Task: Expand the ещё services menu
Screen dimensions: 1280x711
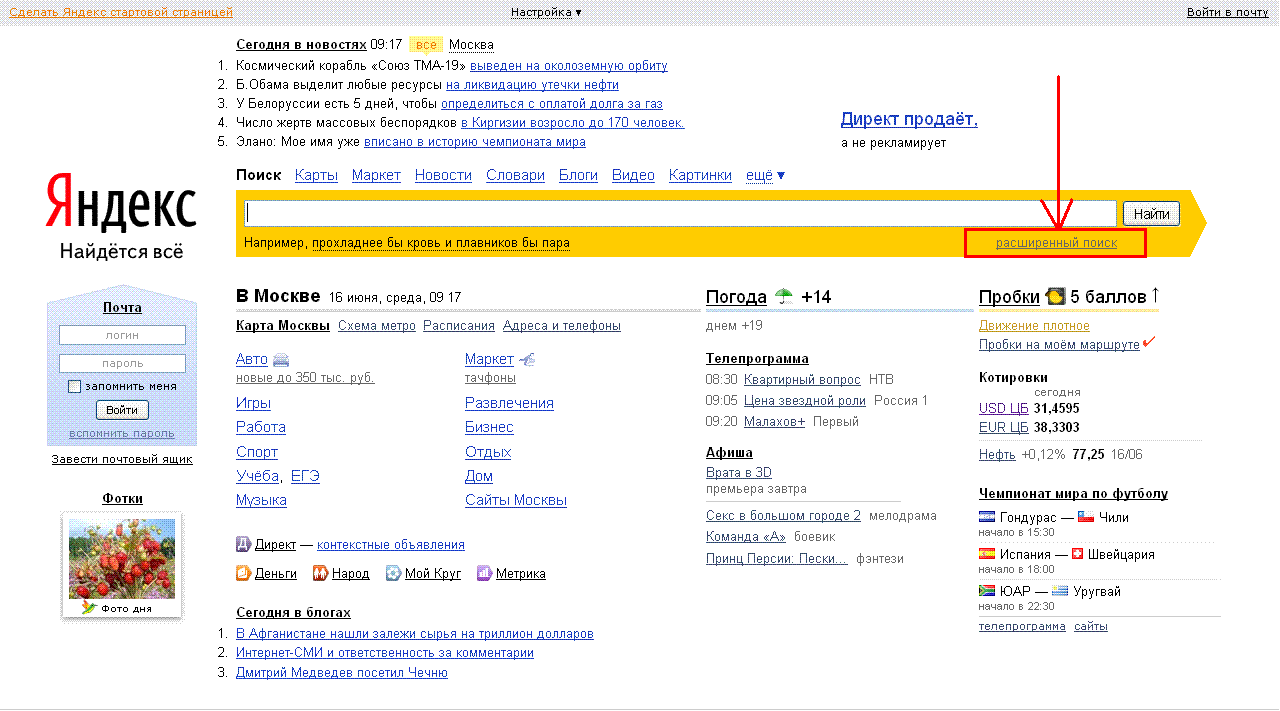Action: click(x=765, y=175)
